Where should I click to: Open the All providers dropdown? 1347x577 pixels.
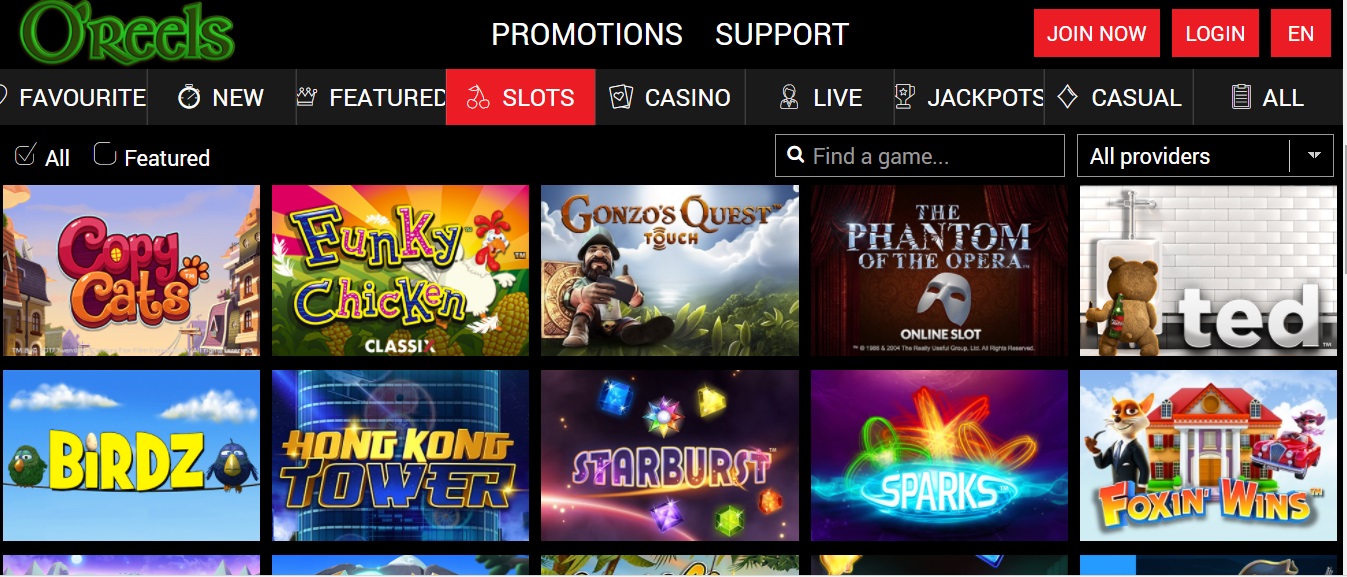tap(1205, 156)
